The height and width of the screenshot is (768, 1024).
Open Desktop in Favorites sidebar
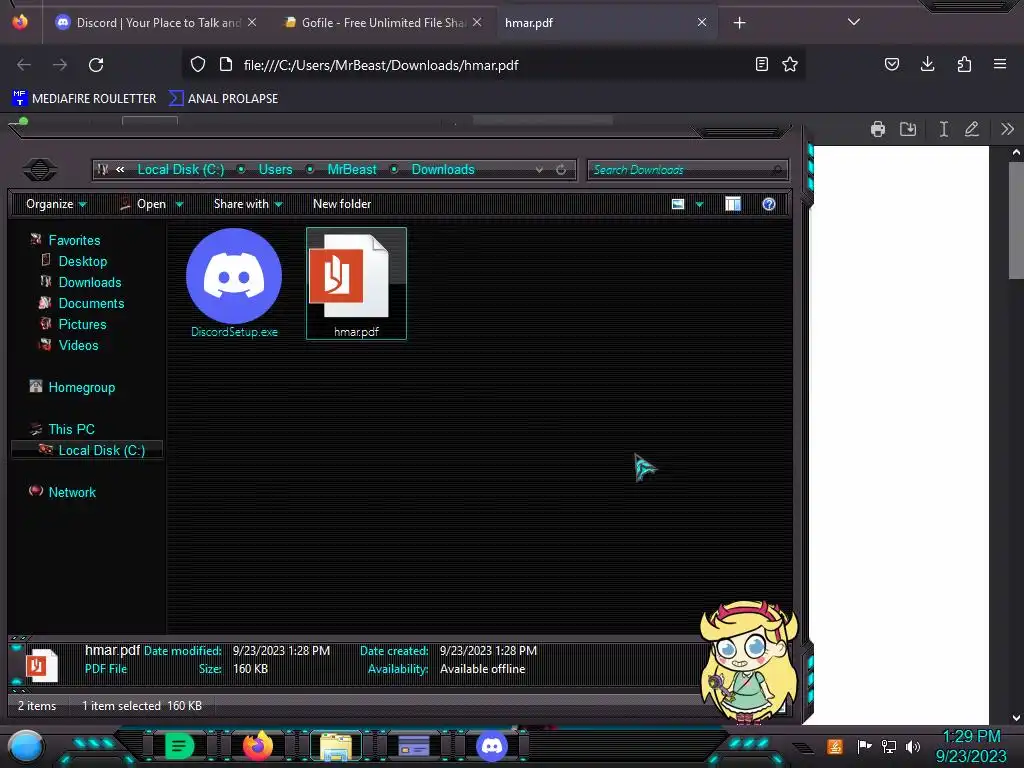click(x=83, y=261)
